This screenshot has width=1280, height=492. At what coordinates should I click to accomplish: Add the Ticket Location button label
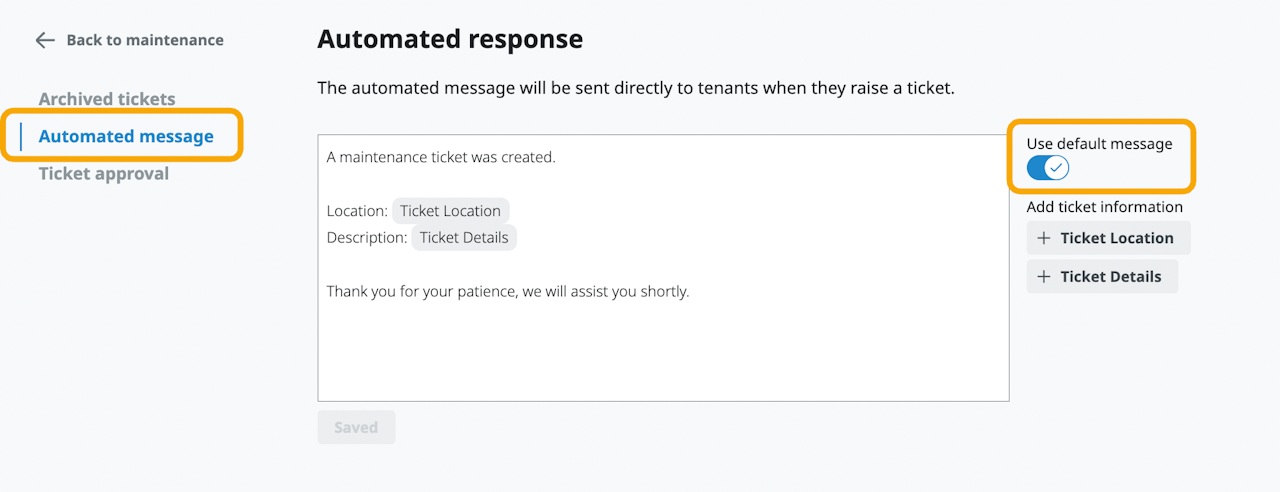point(1117,238)
